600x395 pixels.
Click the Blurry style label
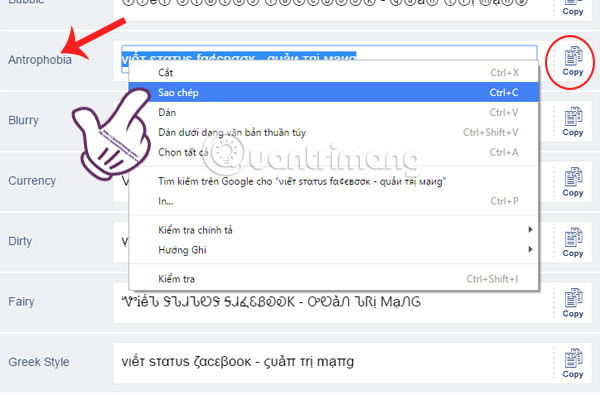pos(23,120)
